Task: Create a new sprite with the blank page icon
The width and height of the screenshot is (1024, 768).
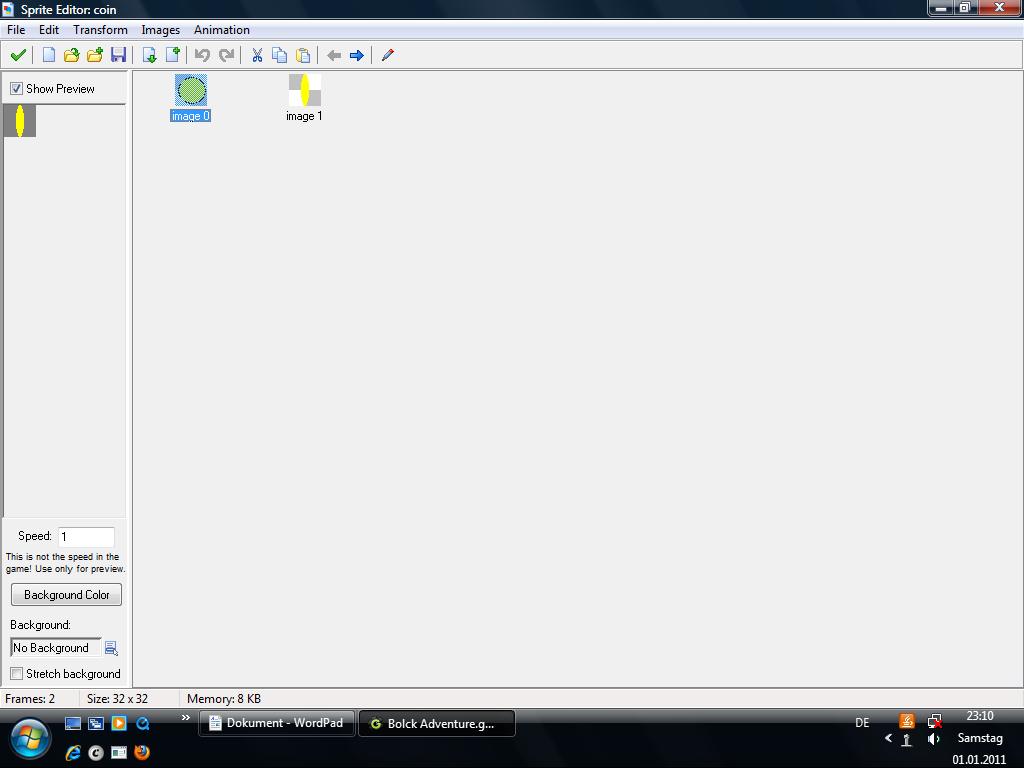Action: point(48,55)
